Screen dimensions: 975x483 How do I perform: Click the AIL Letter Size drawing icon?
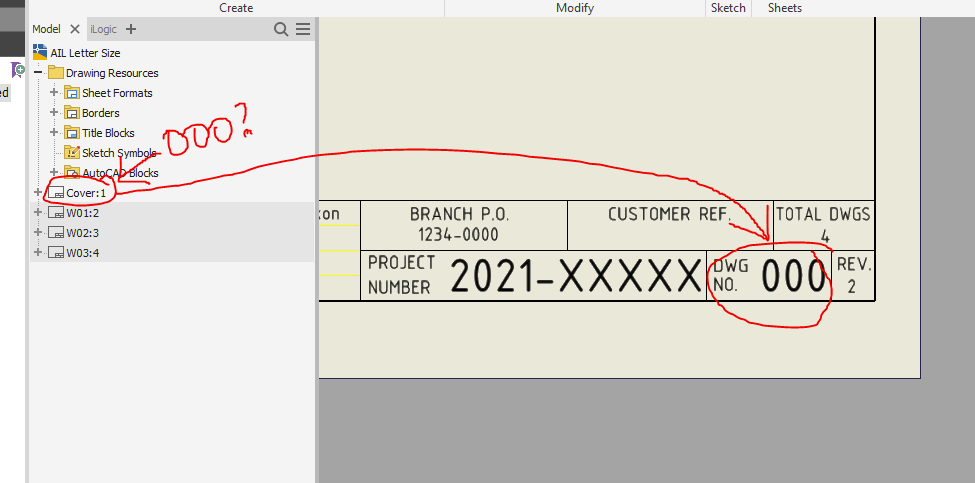40,52
